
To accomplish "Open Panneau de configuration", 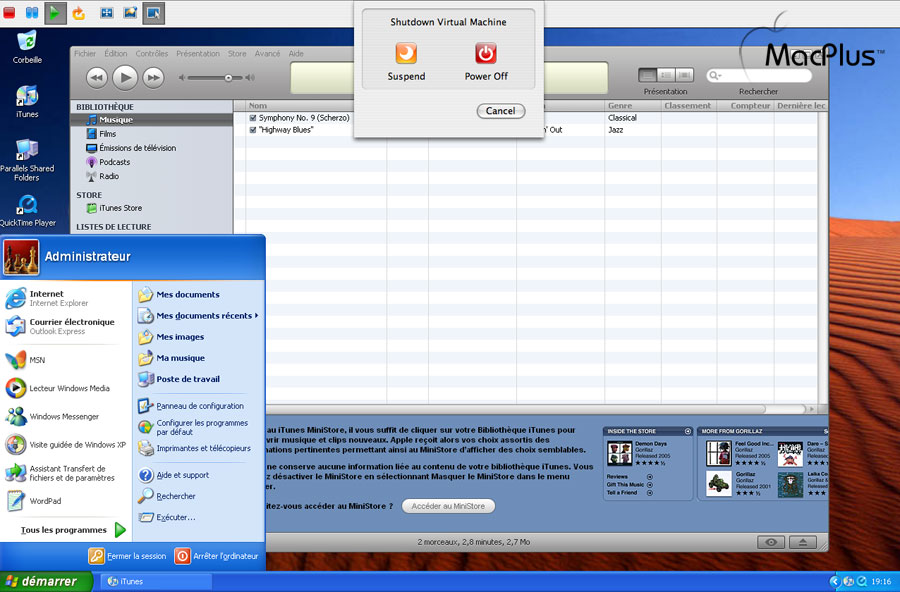I will [x=191, y=405].
